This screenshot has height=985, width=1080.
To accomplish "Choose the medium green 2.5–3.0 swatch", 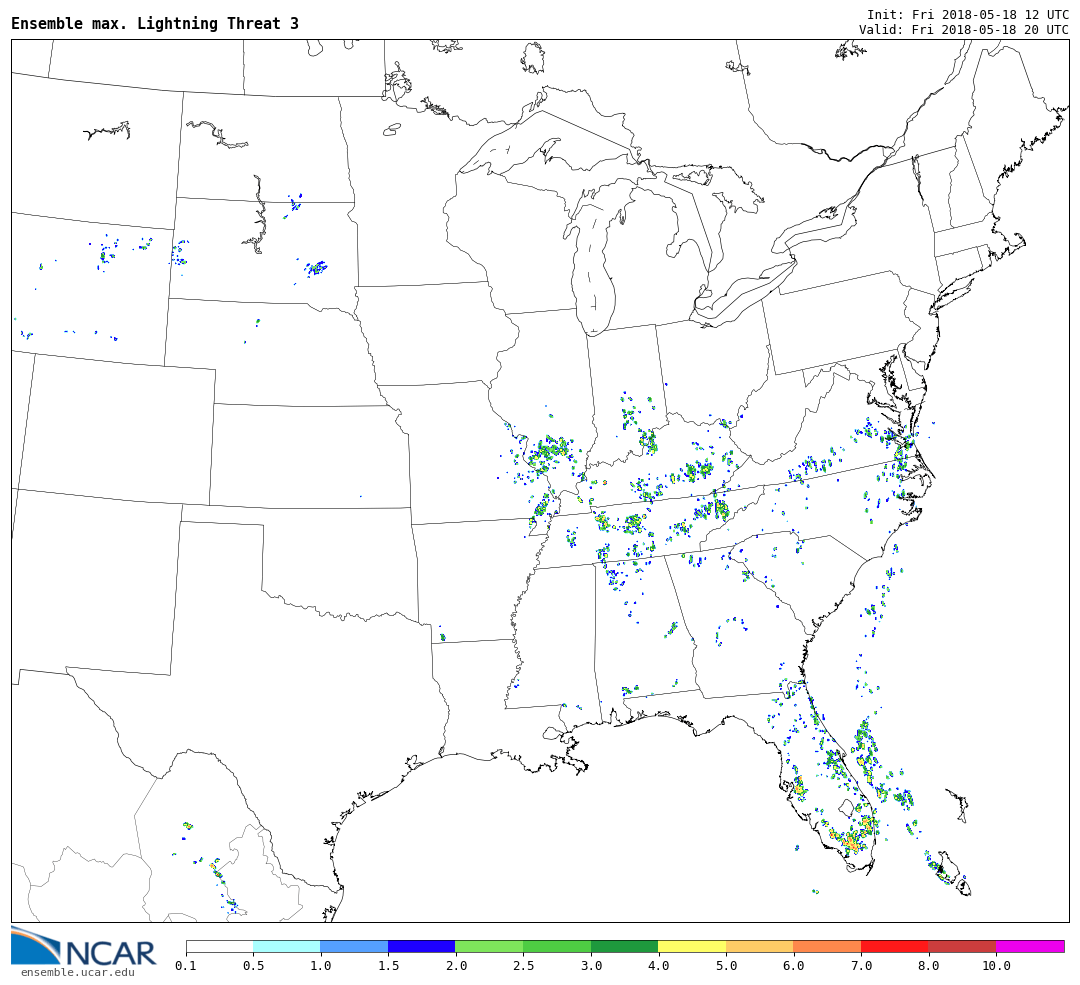I will pyautogui.click(x=557, y=946).
